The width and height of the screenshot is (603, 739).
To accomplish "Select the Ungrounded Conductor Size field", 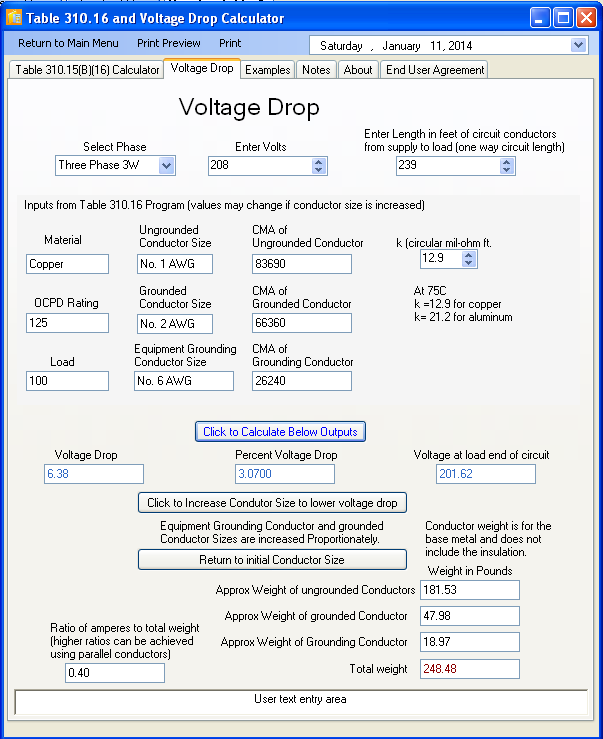I will coord(175,264).
